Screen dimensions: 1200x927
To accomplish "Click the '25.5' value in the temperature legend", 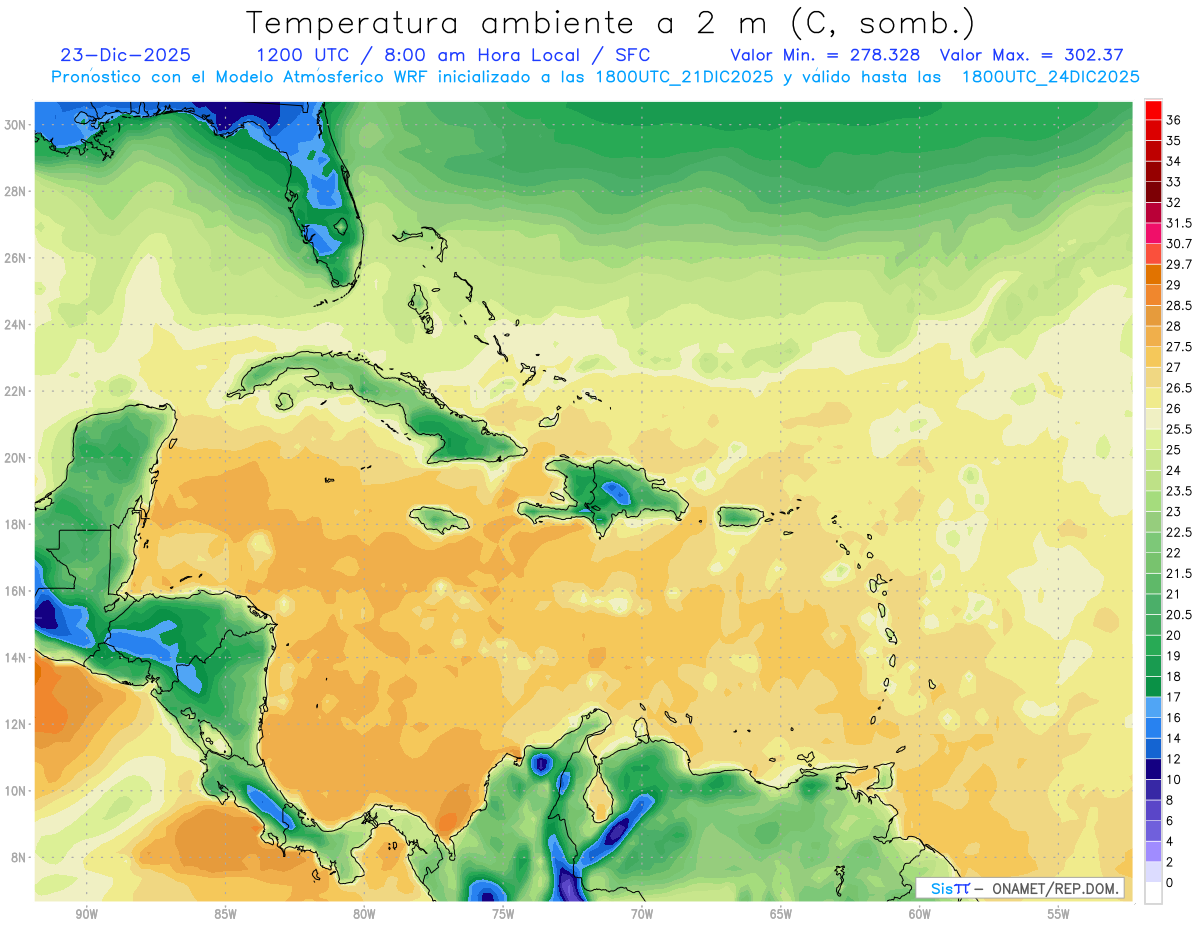I will pyautogui.click(x=1179, y=429).
